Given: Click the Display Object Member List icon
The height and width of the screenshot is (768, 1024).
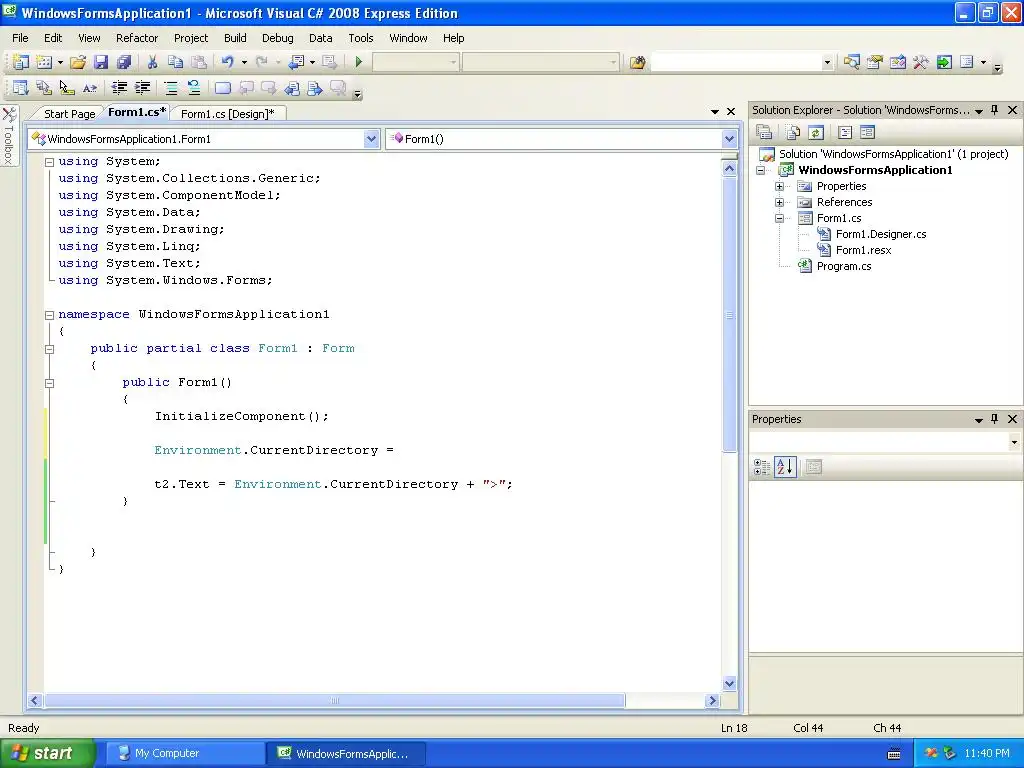Looking at the screenshot, I should click(x=21, y=88).
